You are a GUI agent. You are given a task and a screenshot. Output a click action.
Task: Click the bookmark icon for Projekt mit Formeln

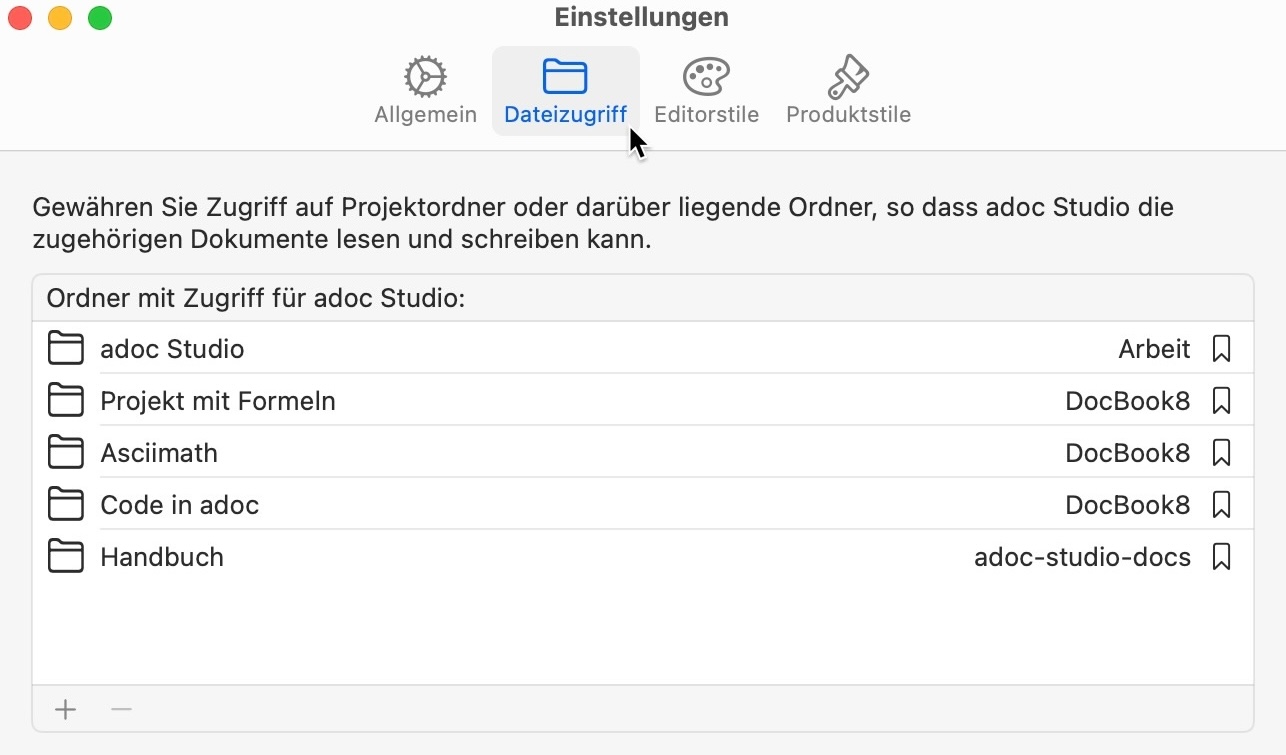pyautogui.click(x=1221, y=401)
